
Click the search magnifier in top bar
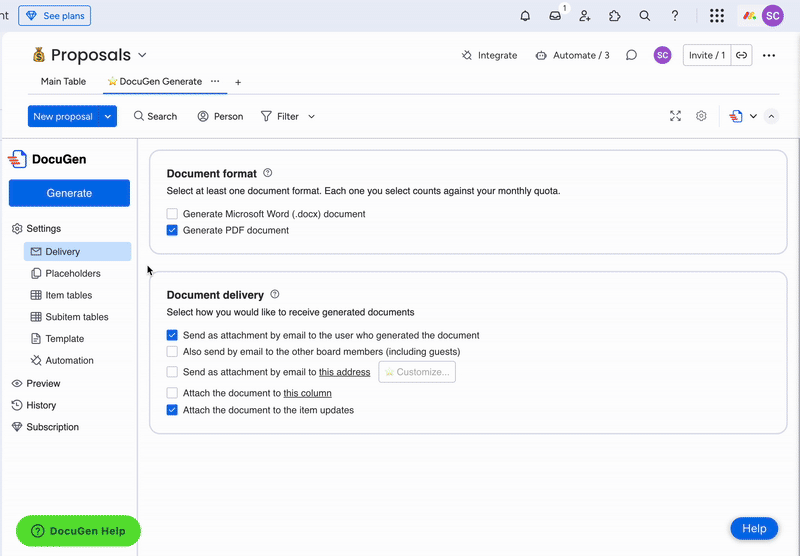click(645, 16)
